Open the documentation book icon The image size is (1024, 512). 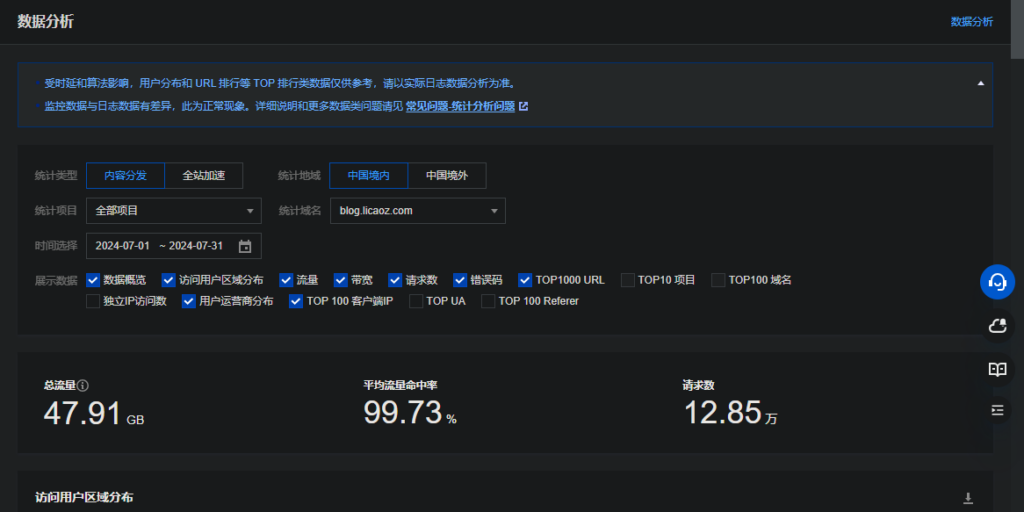pos(997,370)
